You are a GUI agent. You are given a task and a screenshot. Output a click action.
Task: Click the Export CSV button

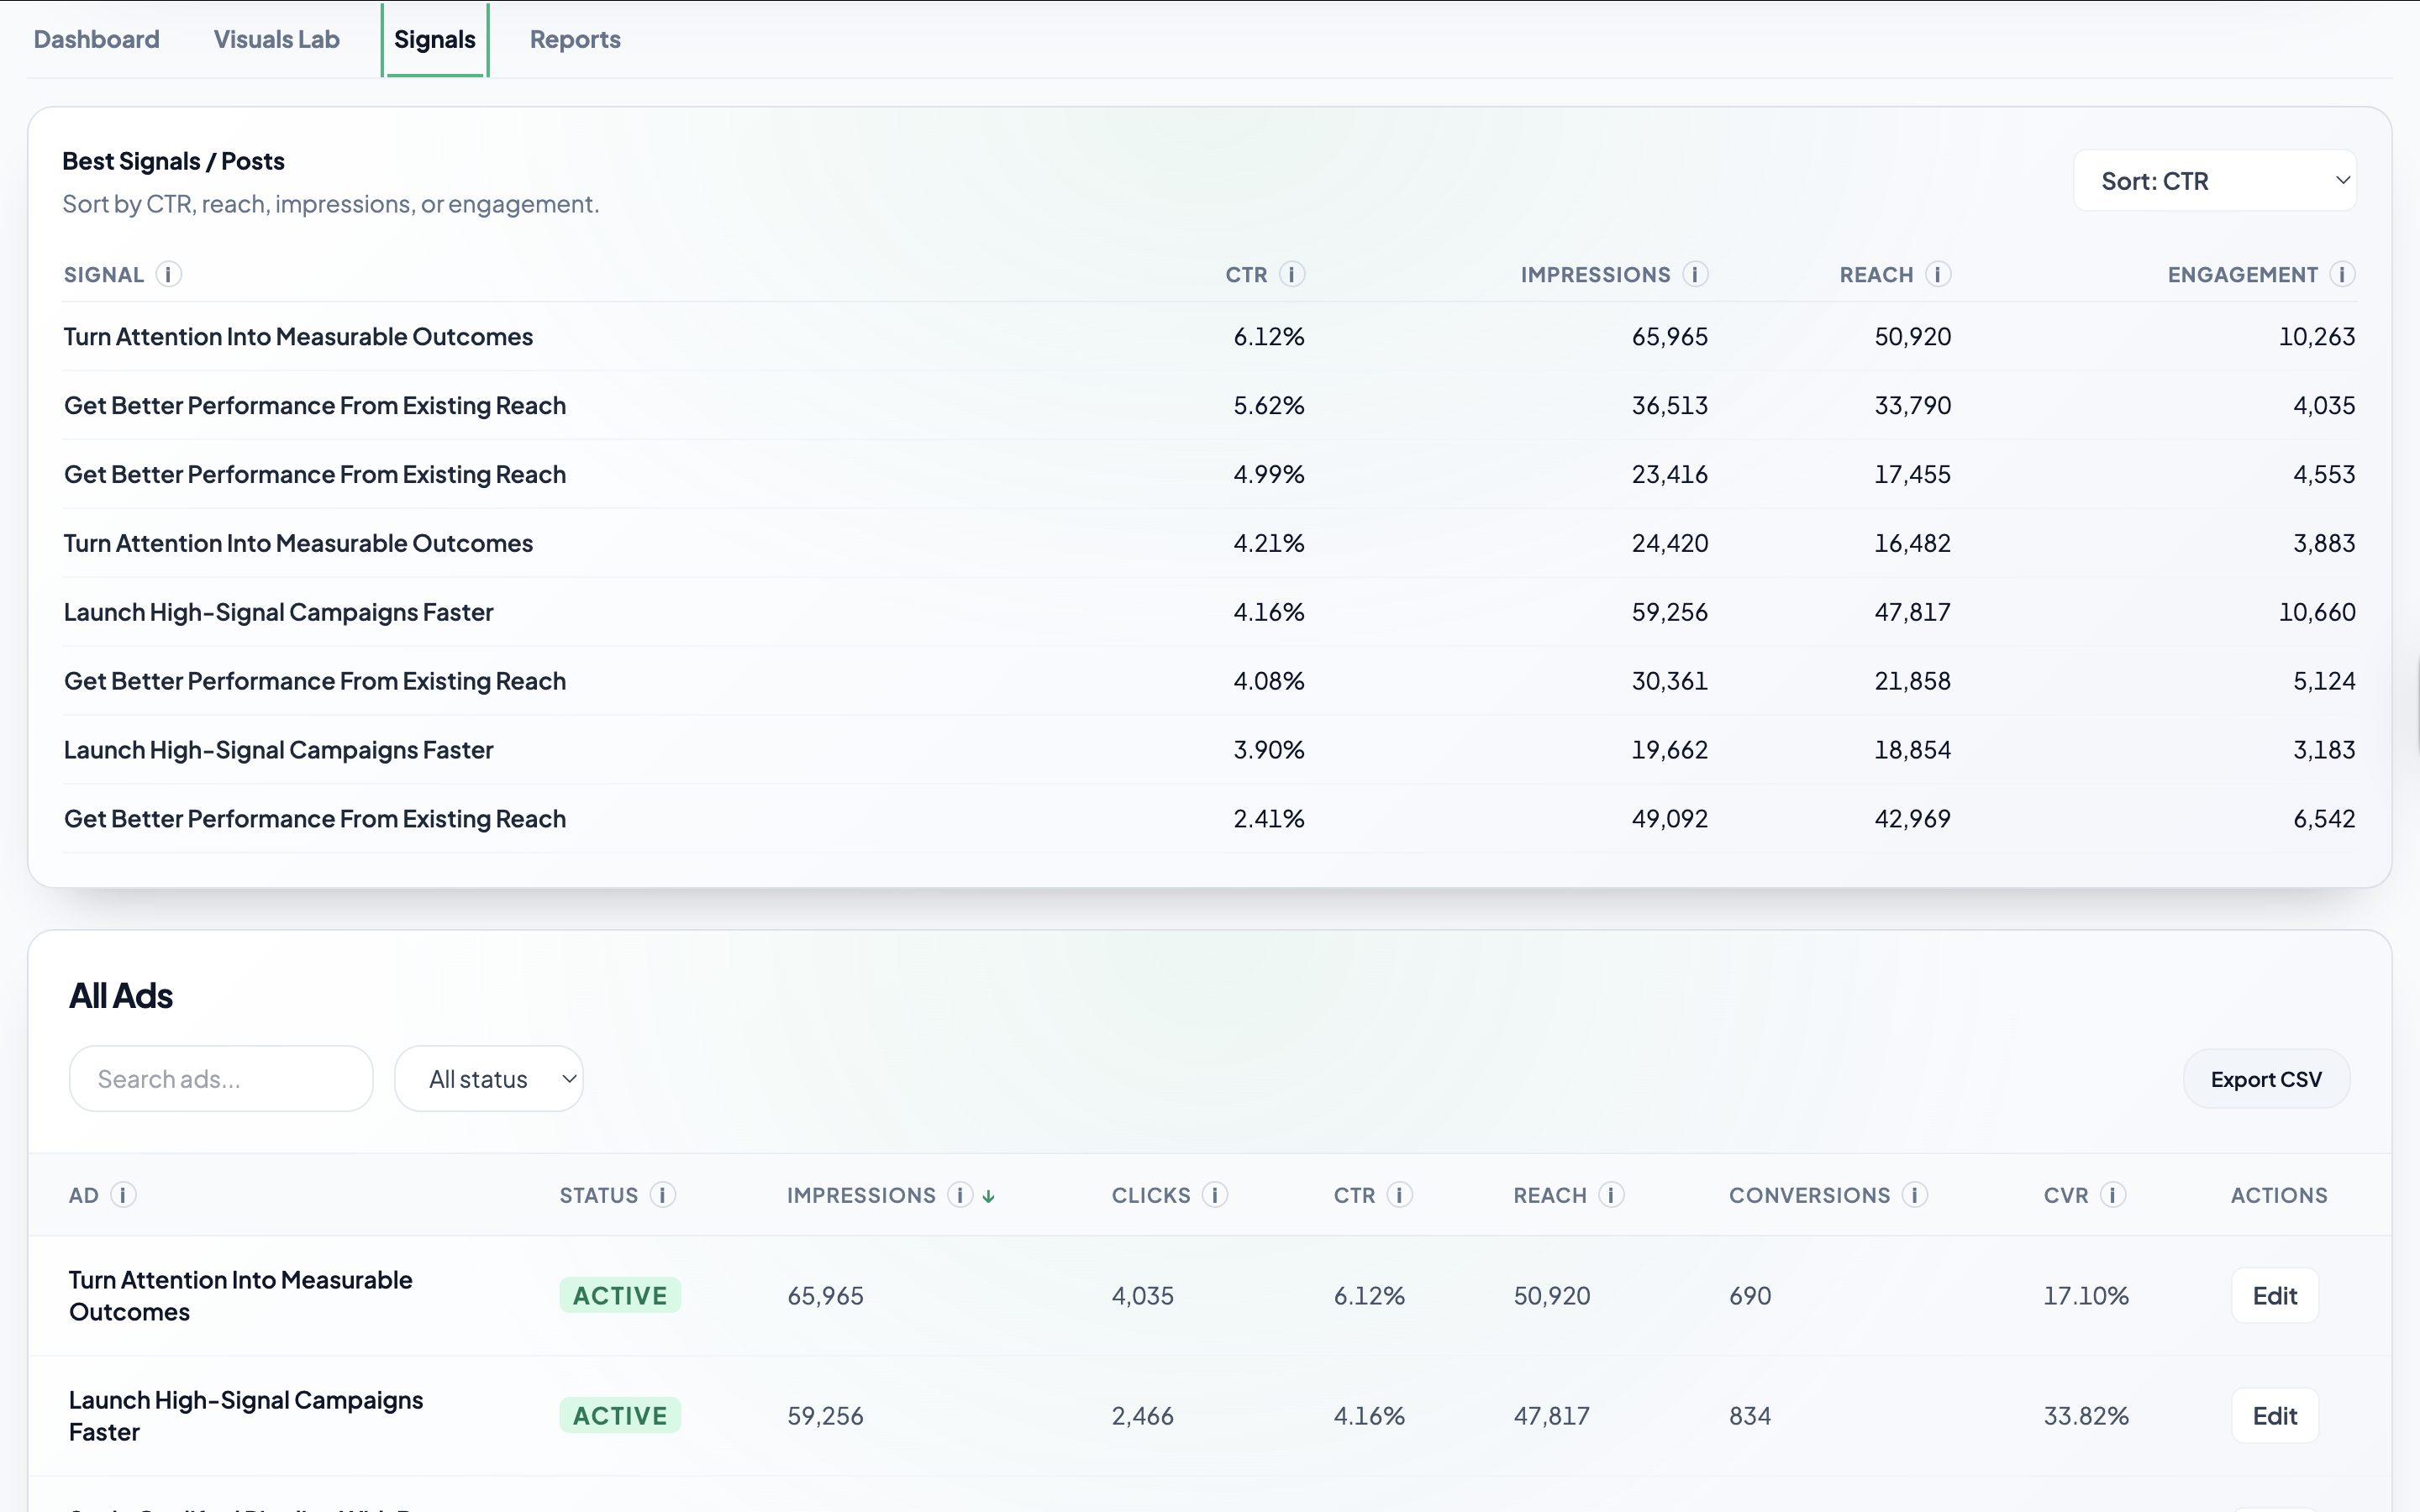tap(2267, 1078)
